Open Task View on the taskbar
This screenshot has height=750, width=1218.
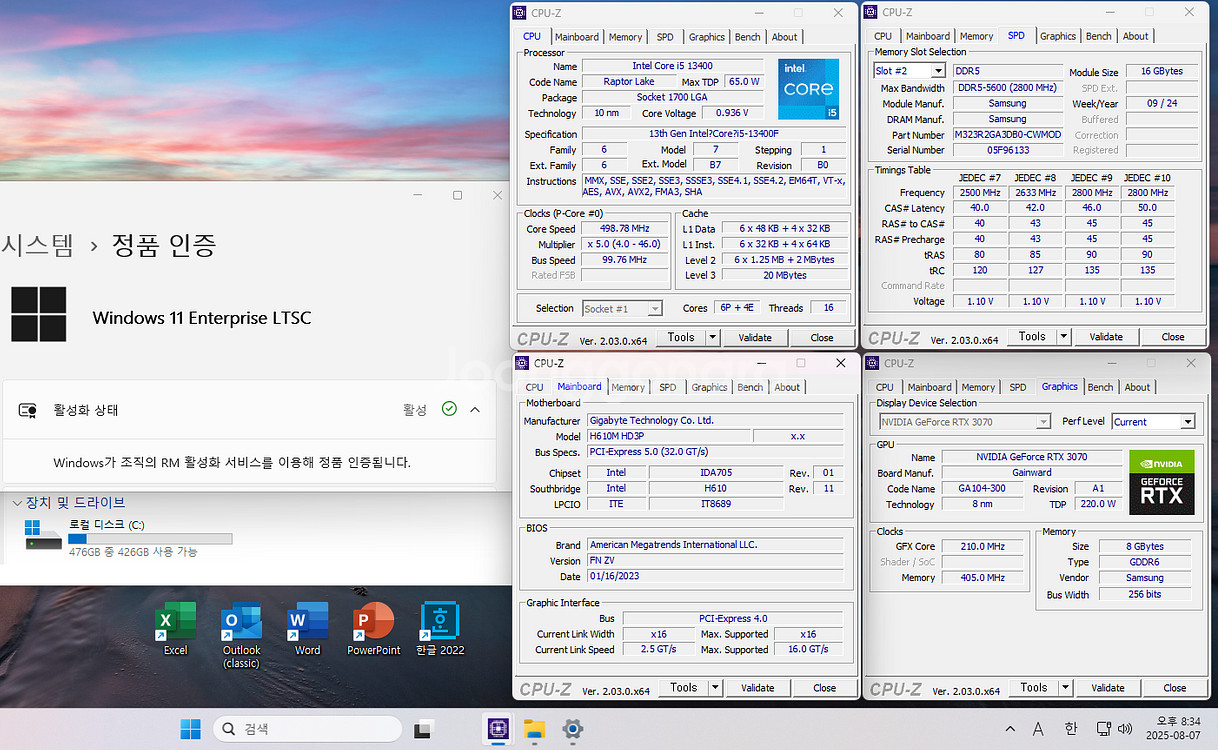423,729
